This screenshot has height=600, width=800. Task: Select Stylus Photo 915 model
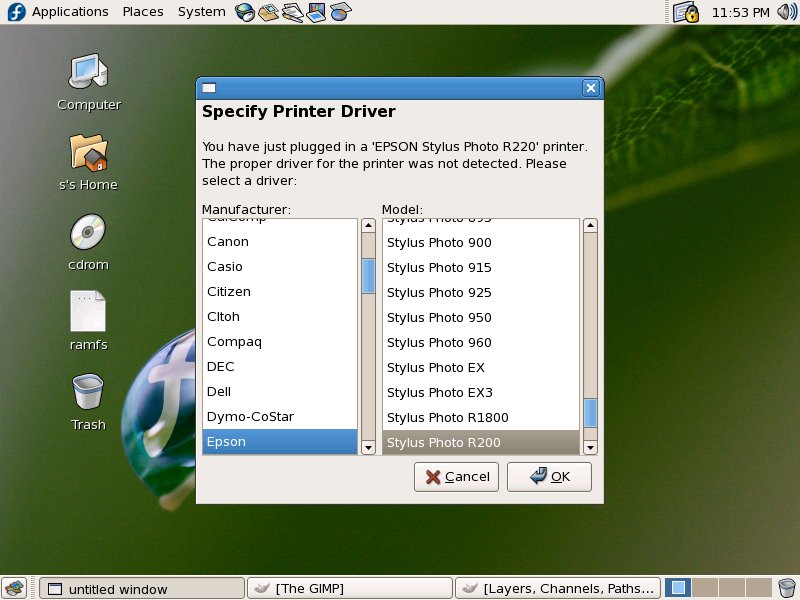click(x=481, y=268)
